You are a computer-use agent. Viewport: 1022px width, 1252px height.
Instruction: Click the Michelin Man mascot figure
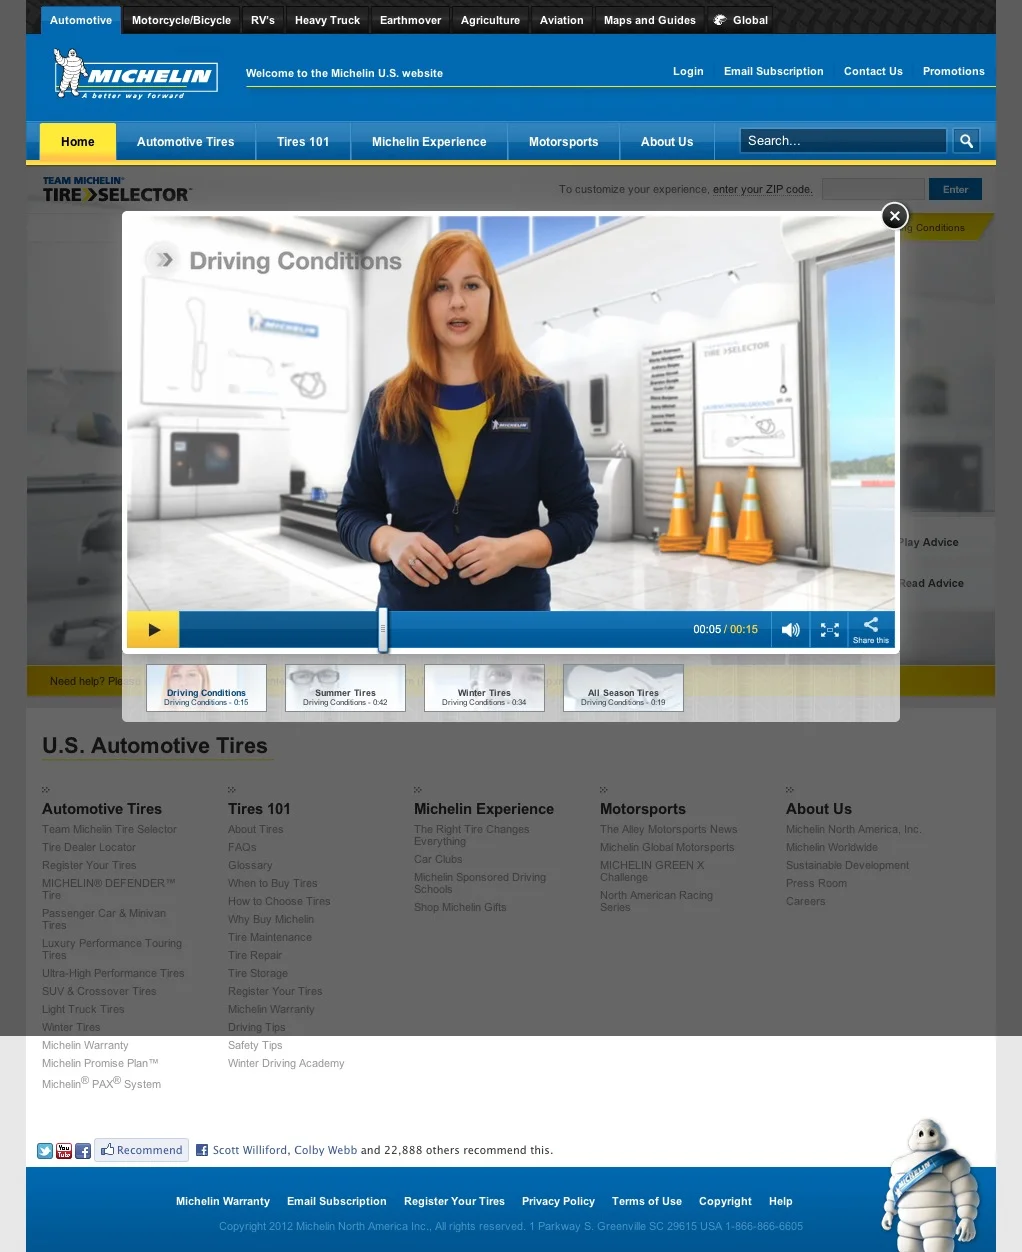coord(929,1184)
